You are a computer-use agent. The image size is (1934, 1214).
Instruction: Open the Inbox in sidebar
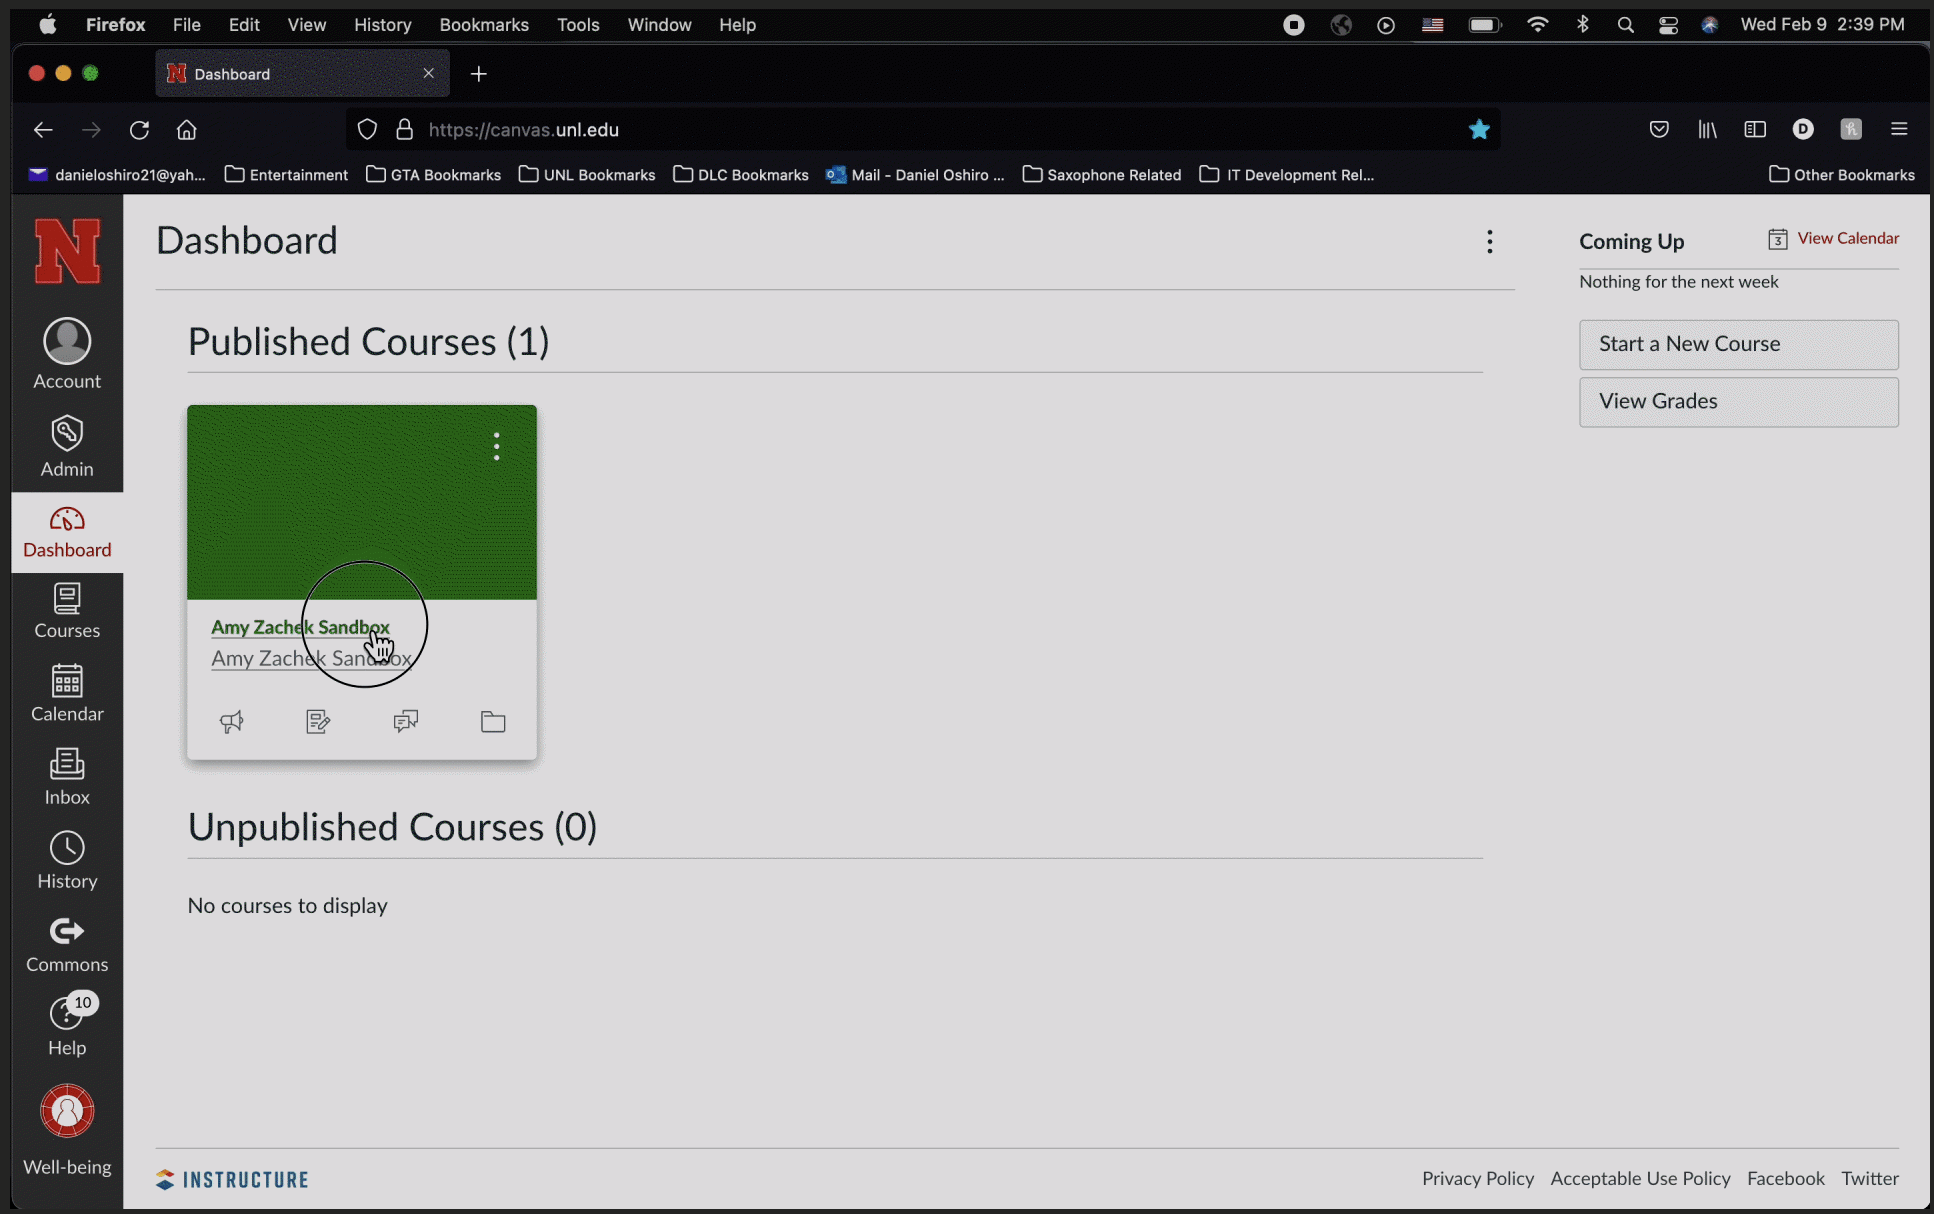[x=67, y=777]
